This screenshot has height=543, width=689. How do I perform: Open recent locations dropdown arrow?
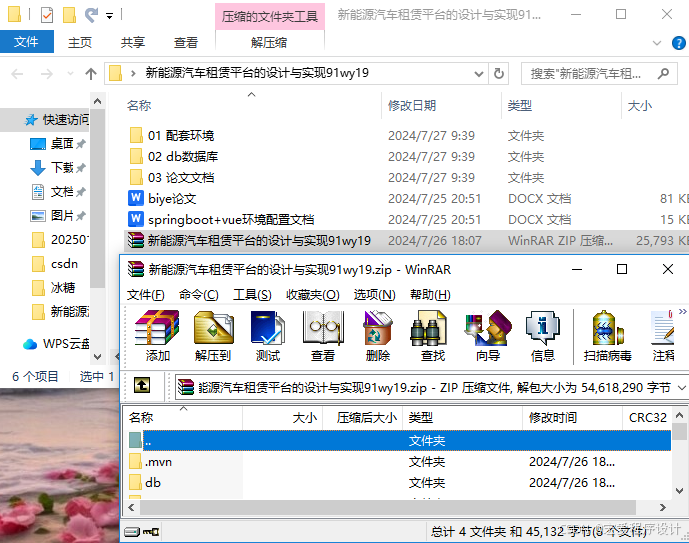tap(70, 73)
